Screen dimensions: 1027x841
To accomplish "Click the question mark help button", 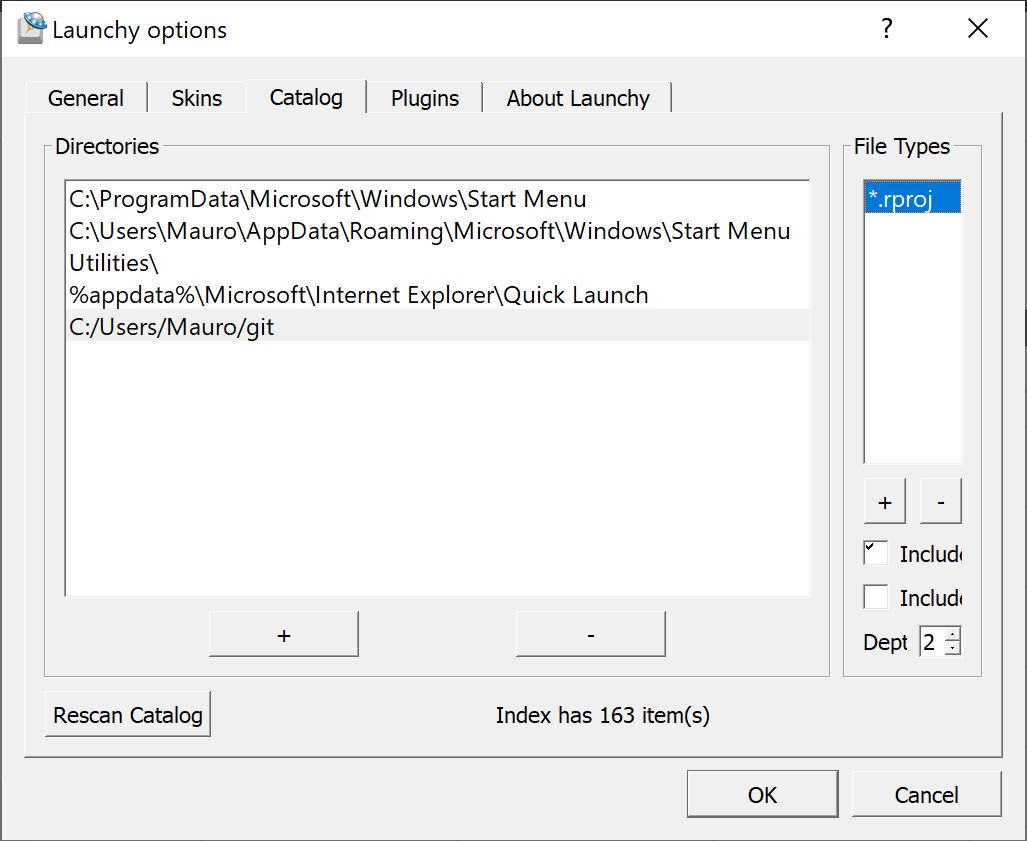I will [x=886, y=29].
